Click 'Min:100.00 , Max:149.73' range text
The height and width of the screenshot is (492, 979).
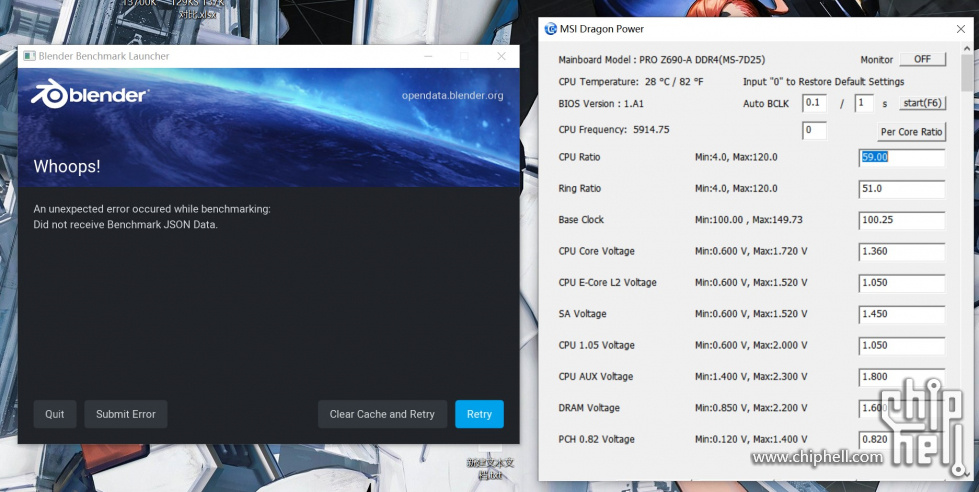tap(749, 220)
